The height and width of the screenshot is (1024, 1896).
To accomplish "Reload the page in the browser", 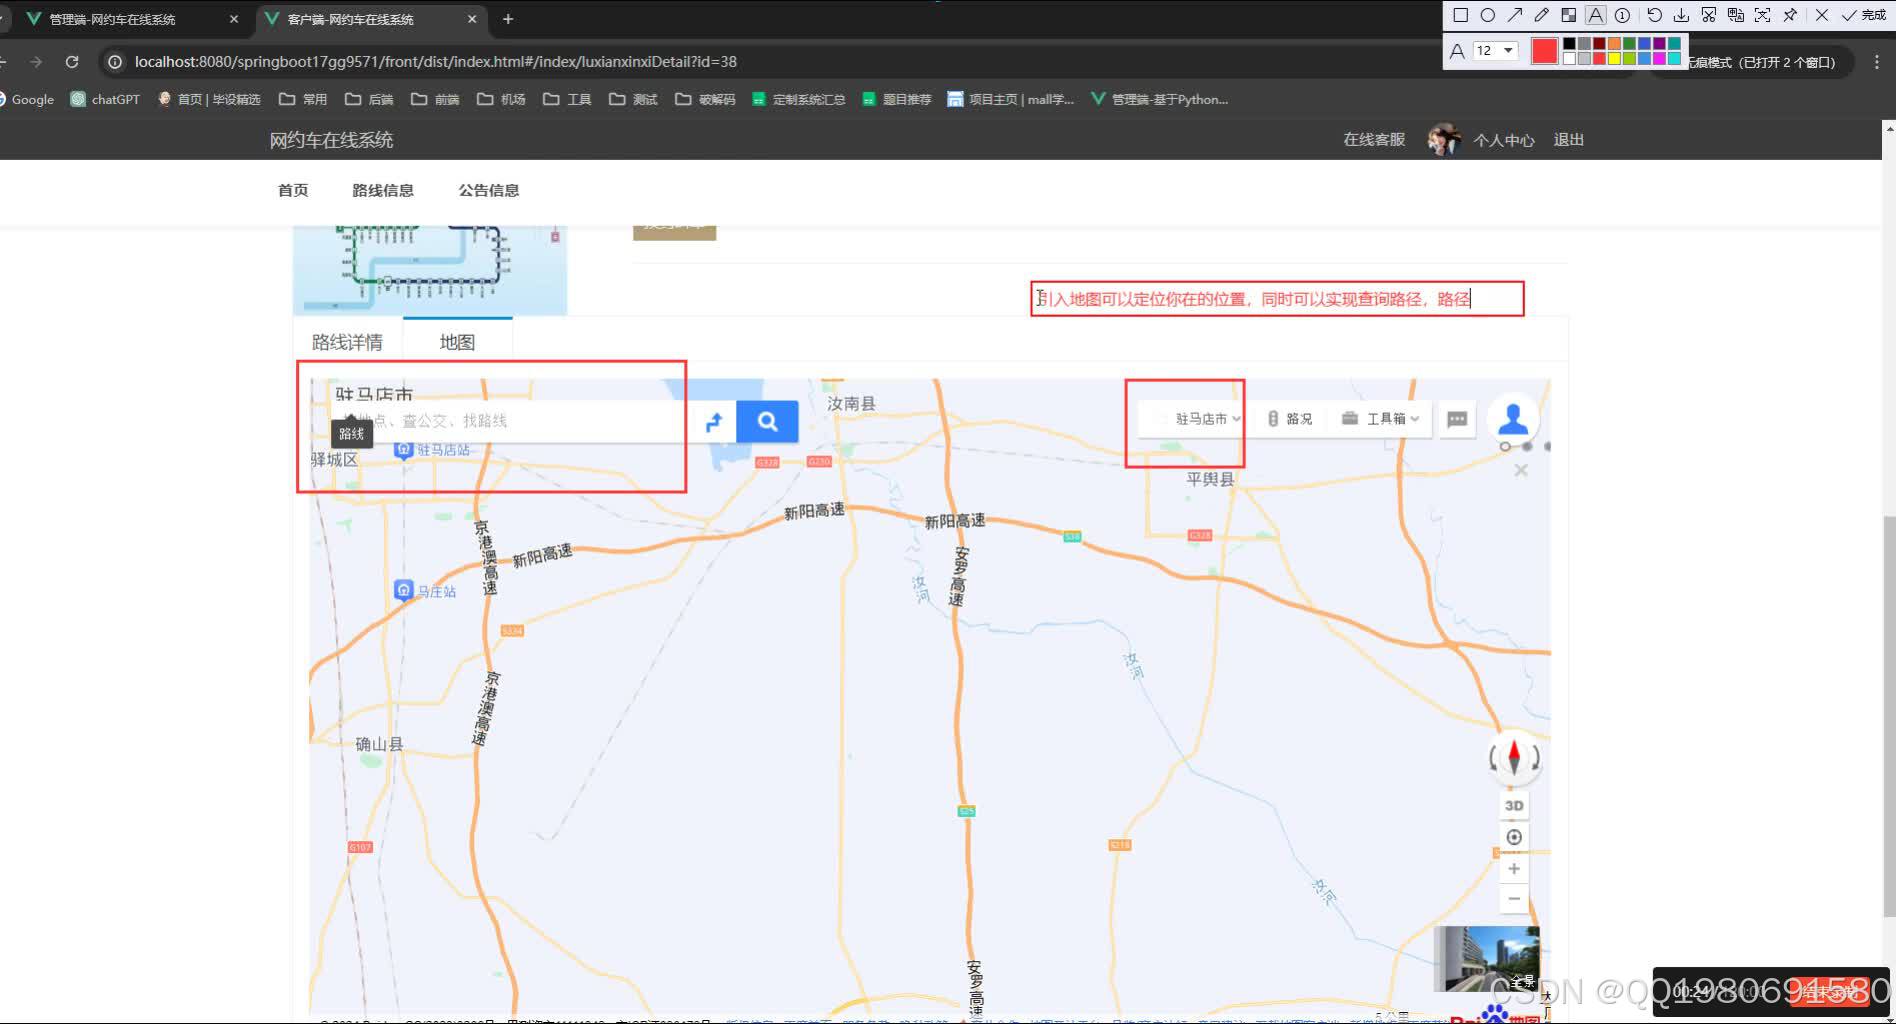I will coord(72,62).
